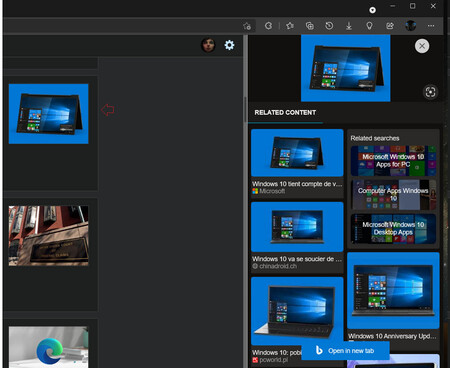Open Settings and more ellipsis menu

pyautogui.click(x=431, y=26)
